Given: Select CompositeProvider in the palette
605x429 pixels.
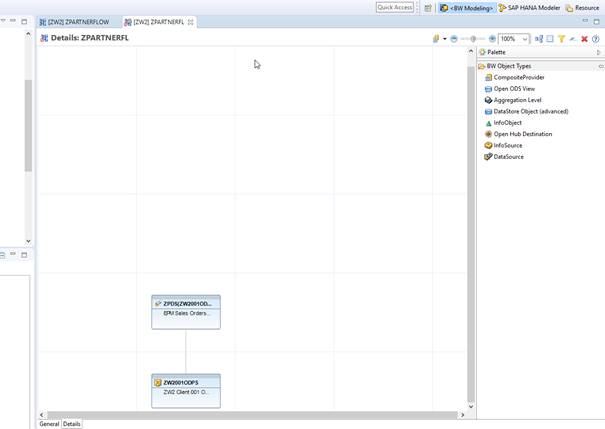Looking at the screenshot, I should click(x=514, y=77).
